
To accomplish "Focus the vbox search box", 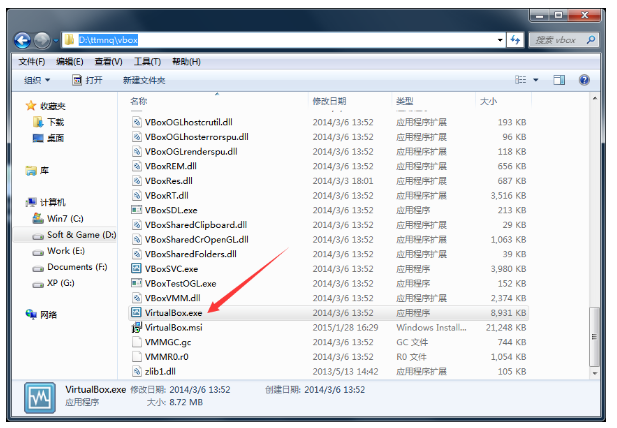I will pyautogui.click(x=563, y=40).
